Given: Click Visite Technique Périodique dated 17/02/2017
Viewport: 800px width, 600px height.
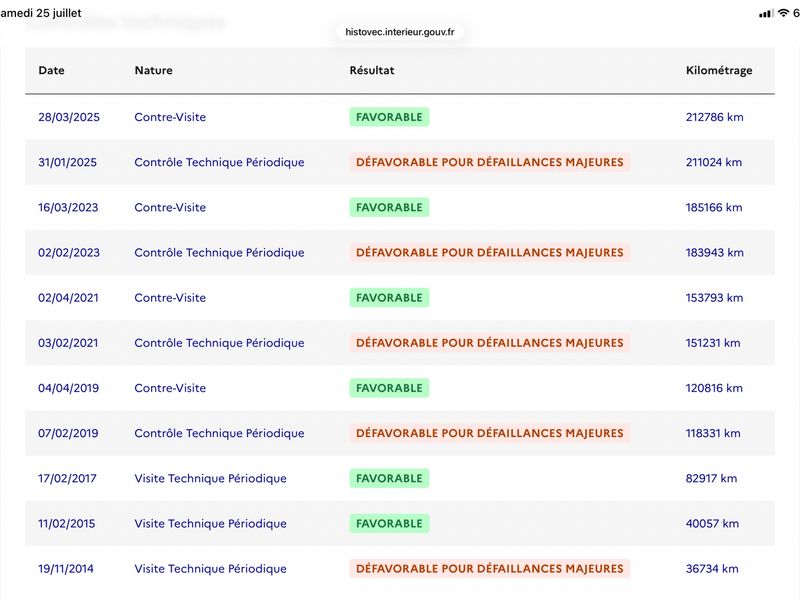Looking at the screenshot, I should coord(210,478).
